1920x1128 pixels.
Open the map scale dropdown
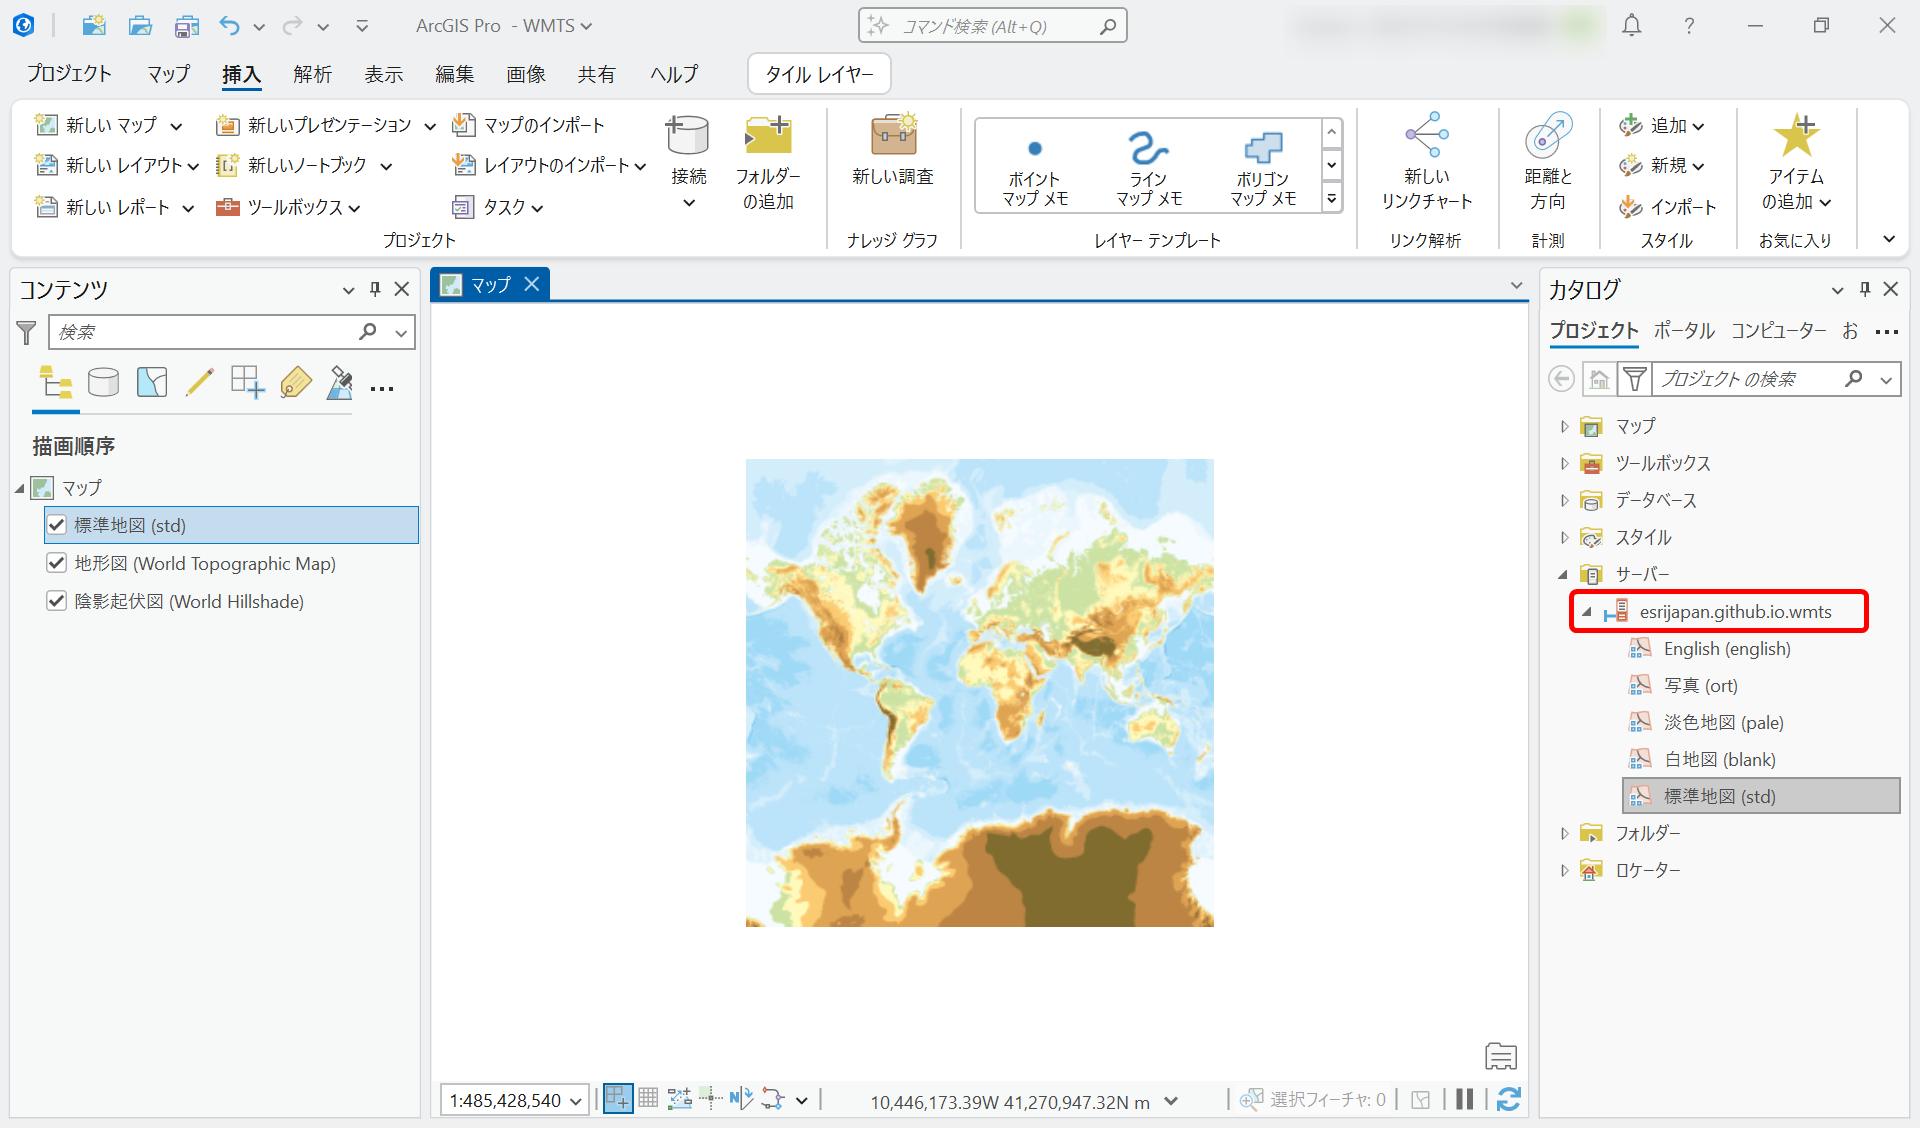[576, 1101]
